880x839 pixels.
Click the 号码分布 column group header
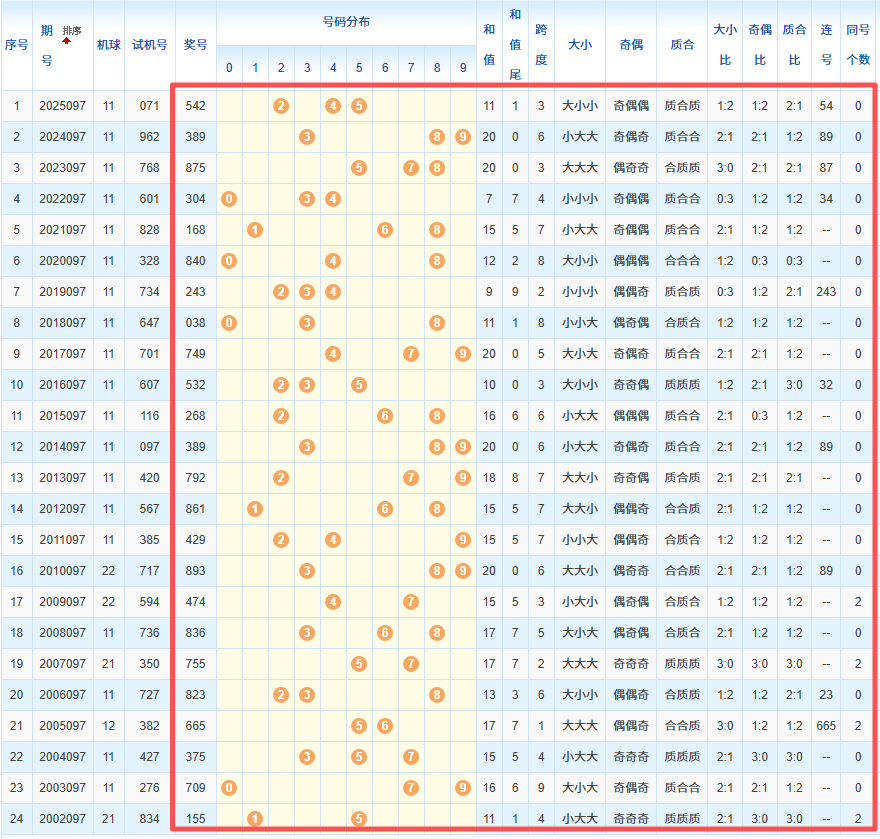coord(346,22)
